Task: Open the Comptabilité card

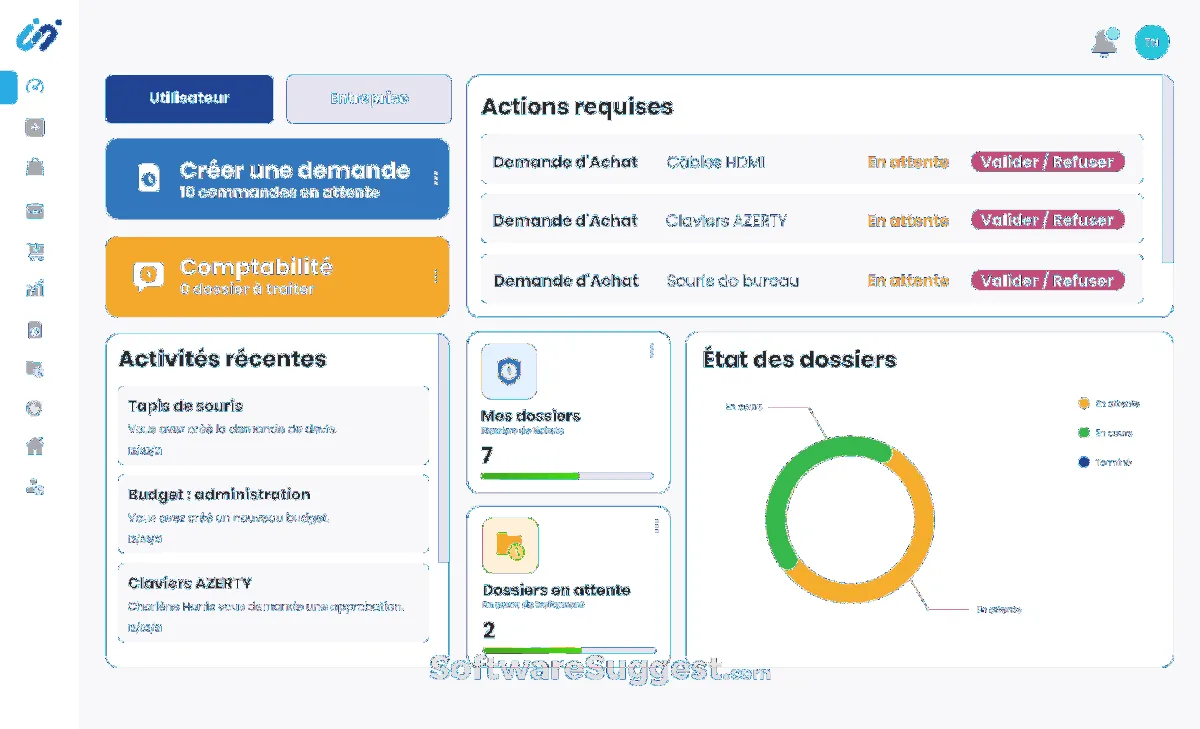Action: (x=277, y=277)
